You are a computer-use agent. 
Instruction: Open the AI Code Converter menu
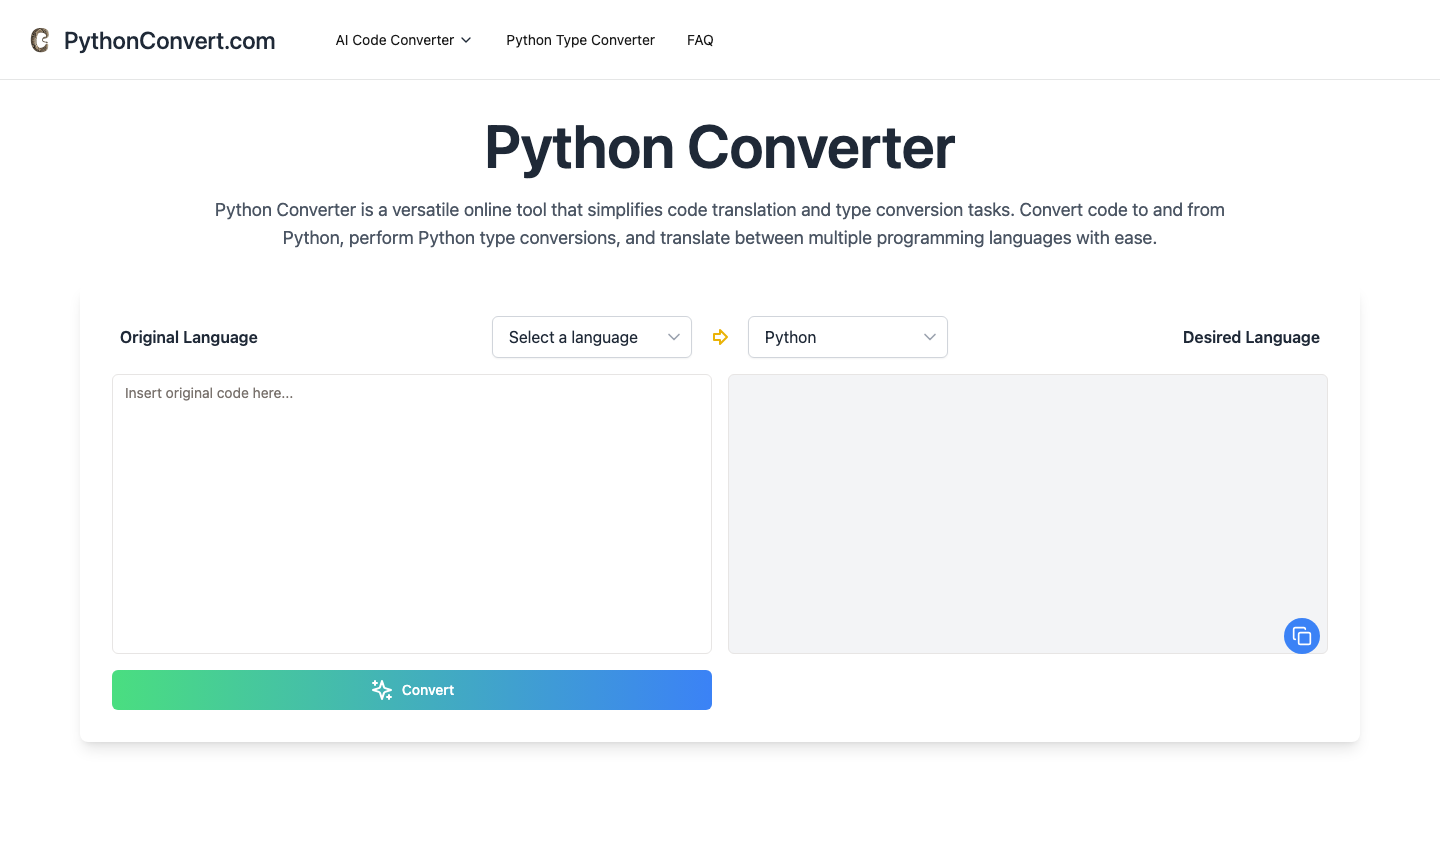tap(403, 40)
